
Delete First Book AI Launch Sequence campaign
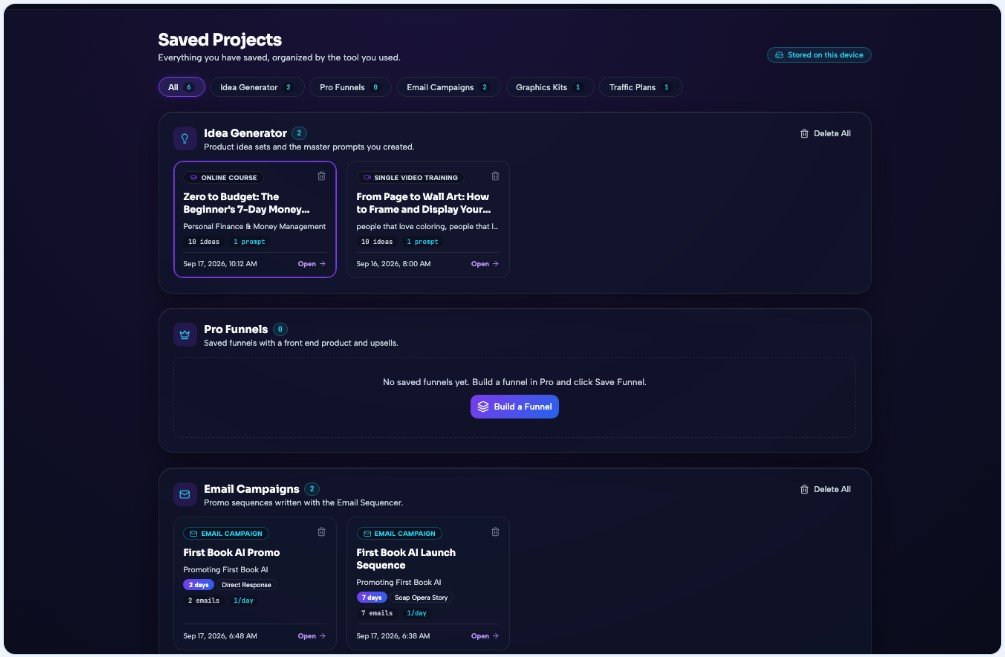(495, 532)
